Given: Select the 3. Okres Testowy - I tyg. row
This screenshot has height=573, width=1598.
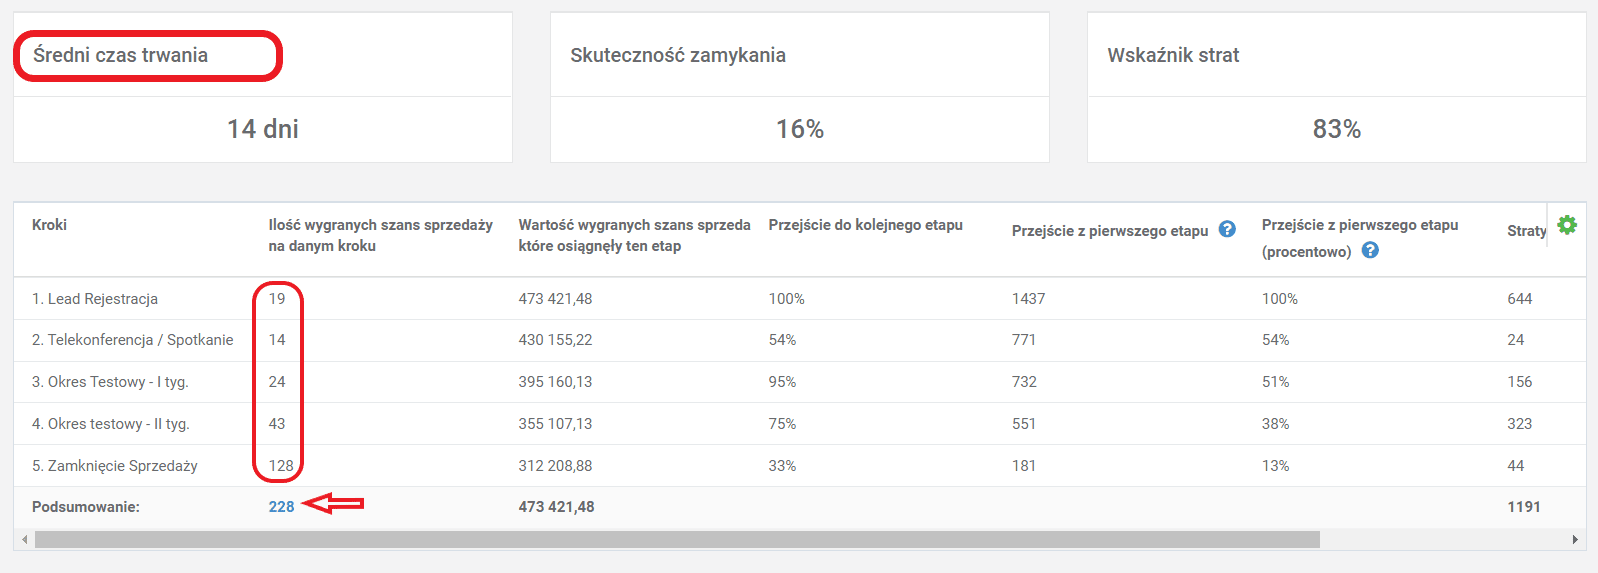Looking at the screenshot, I should pos(110,382).
